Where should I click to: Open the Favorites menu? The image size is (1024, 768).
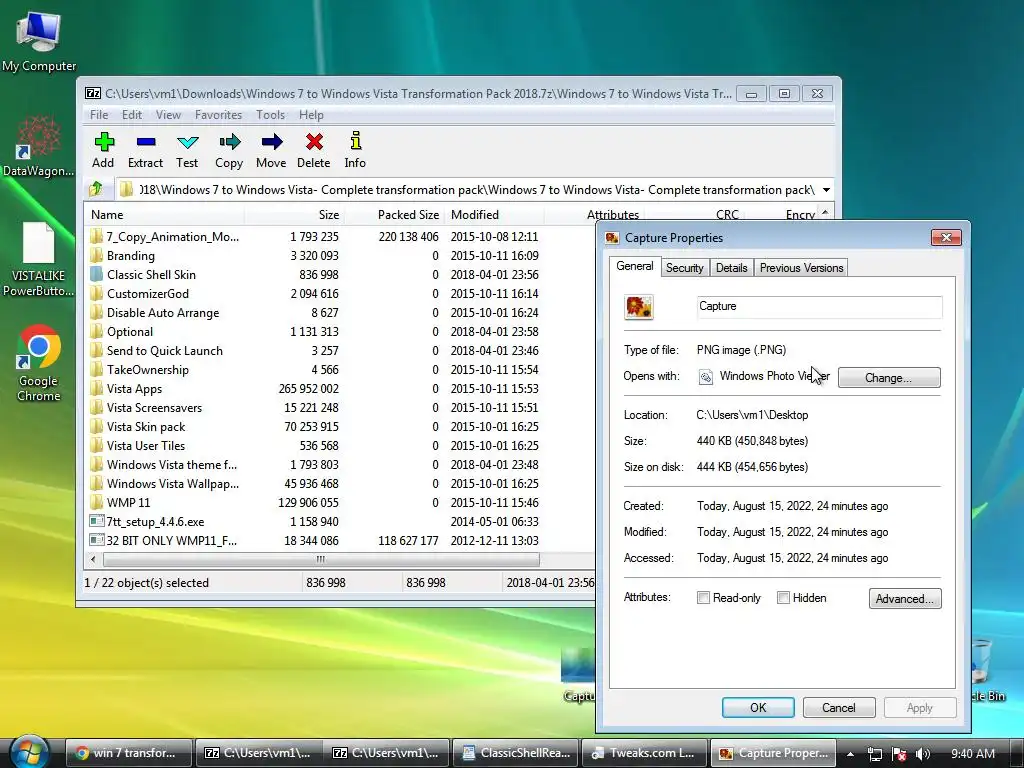(219, 115)
